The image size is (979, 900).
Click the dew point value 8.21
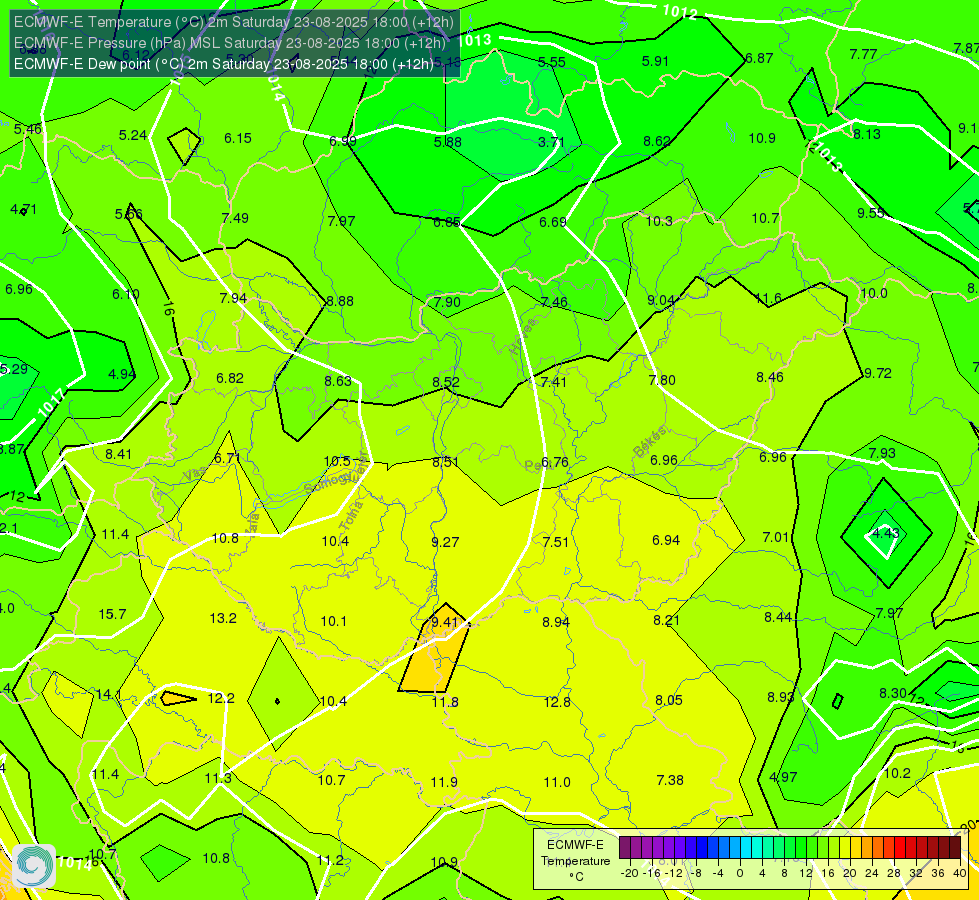point(666,620)
